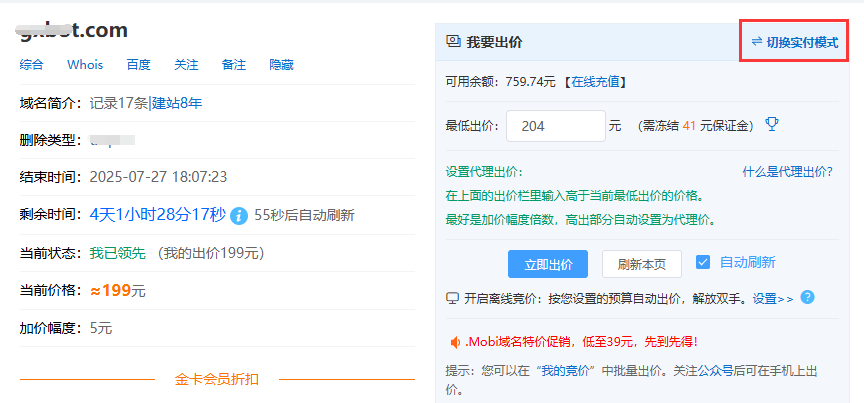This screenshot has width=864, height=403.
Task: Click the bid price input field
Action: 555,126
